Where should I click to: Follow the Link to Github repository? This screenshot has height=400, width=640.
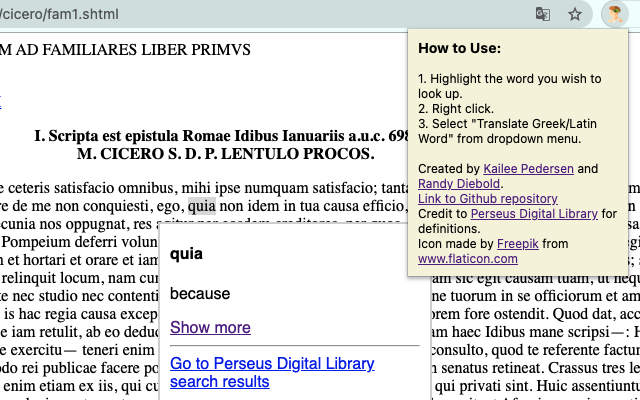[488, 199]
